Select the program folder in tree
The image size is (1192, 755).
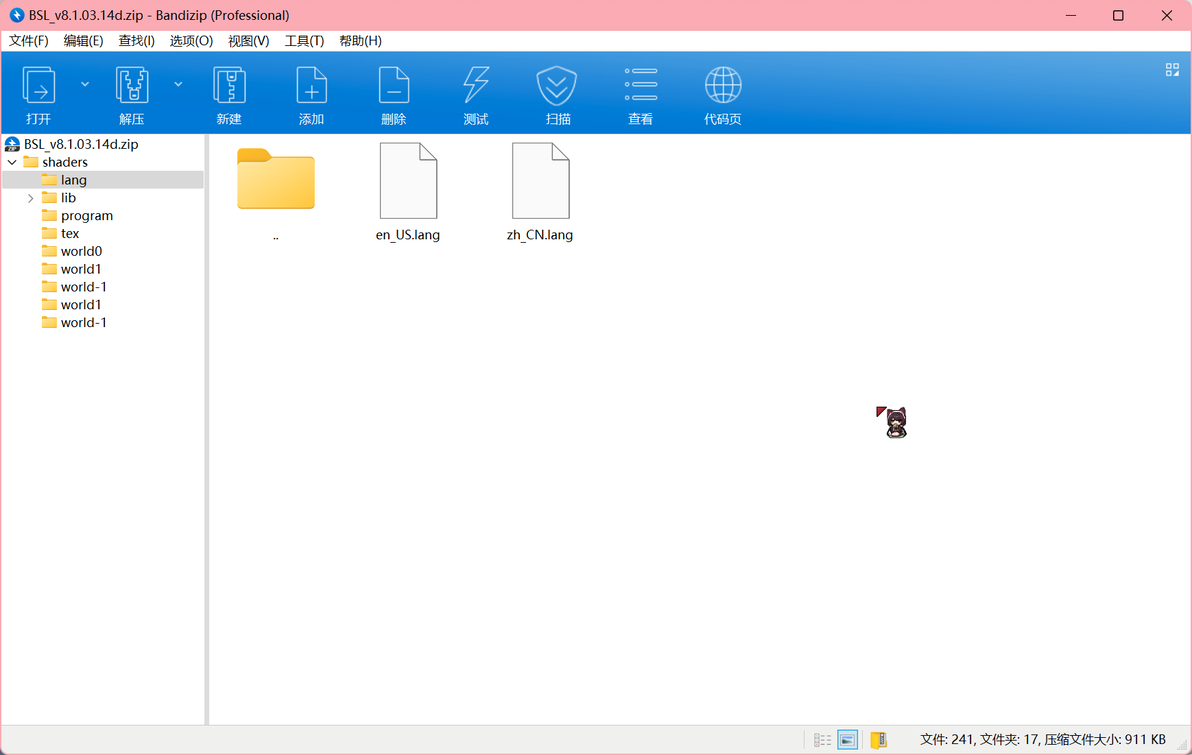pos(87,216)
